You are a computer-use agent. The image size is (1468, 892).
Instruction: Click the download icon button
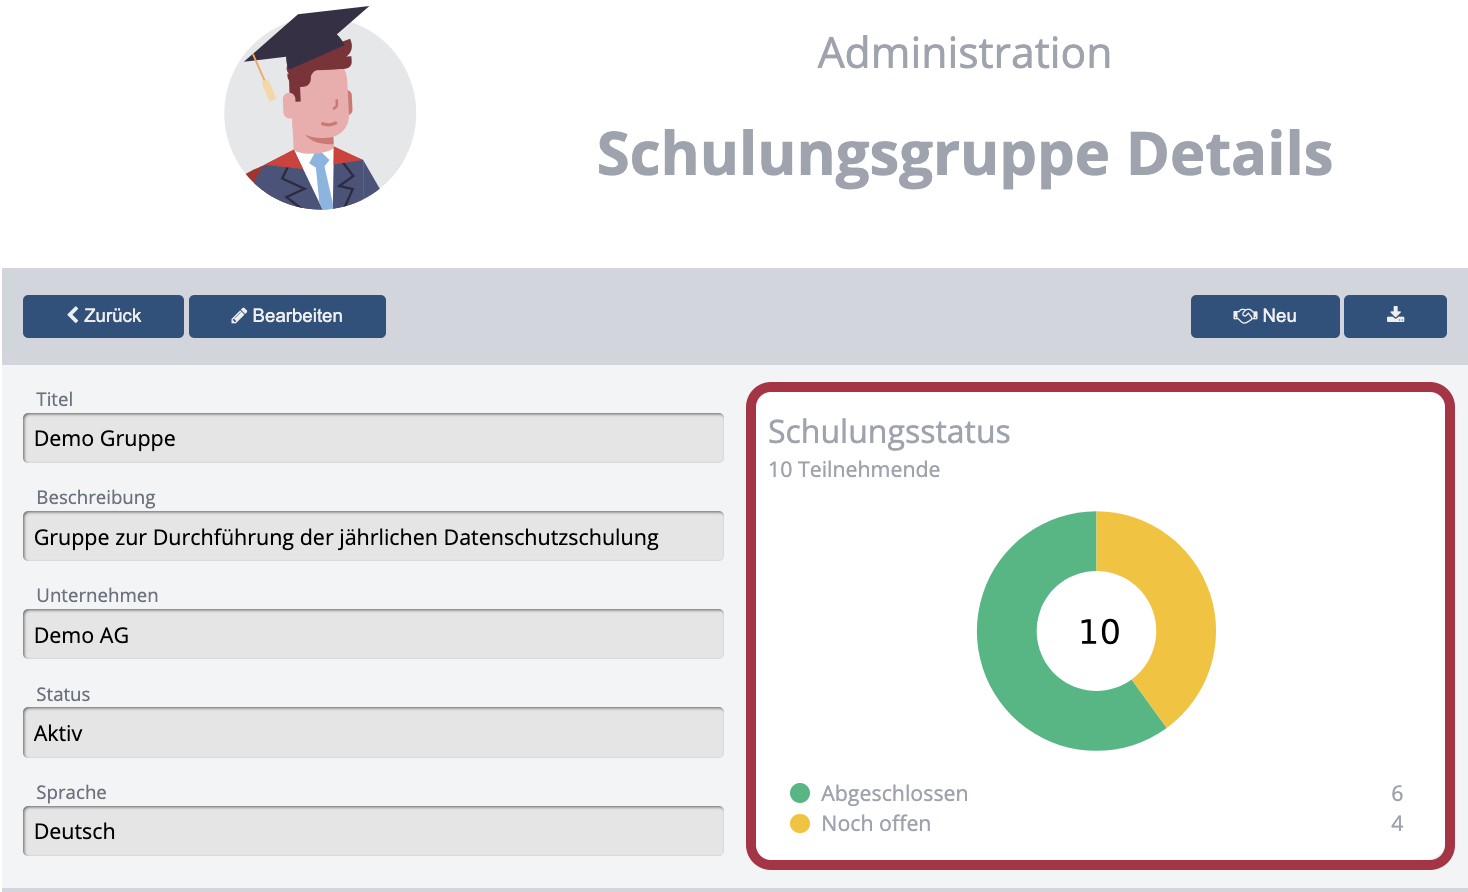click(1395, 316)
